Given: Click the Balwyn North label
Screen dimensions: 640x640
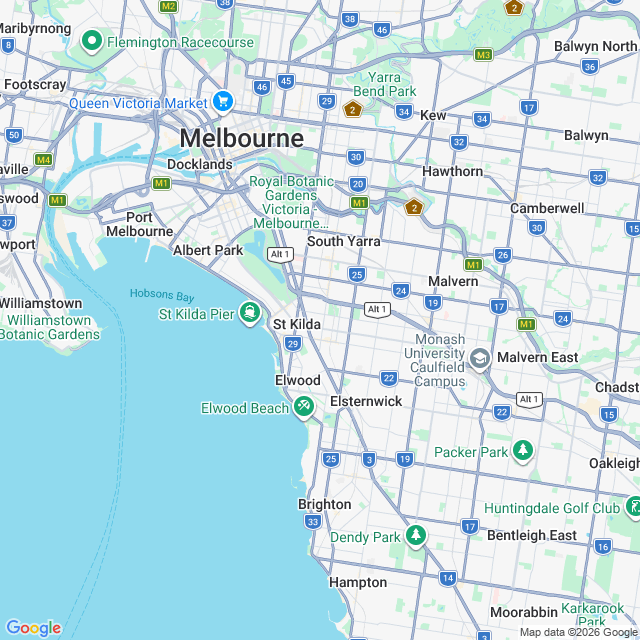Looking at the screenshot, I should click(x=596, y=47).
